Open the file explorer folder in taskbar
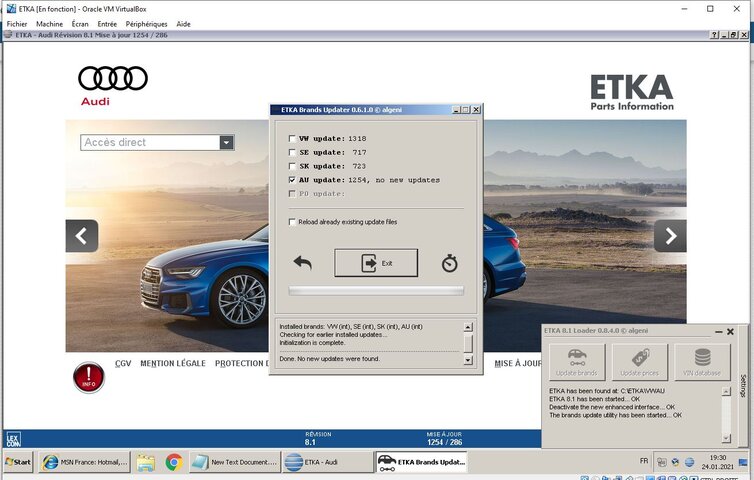The image size is (754, 480). click(x=145, y=462)
